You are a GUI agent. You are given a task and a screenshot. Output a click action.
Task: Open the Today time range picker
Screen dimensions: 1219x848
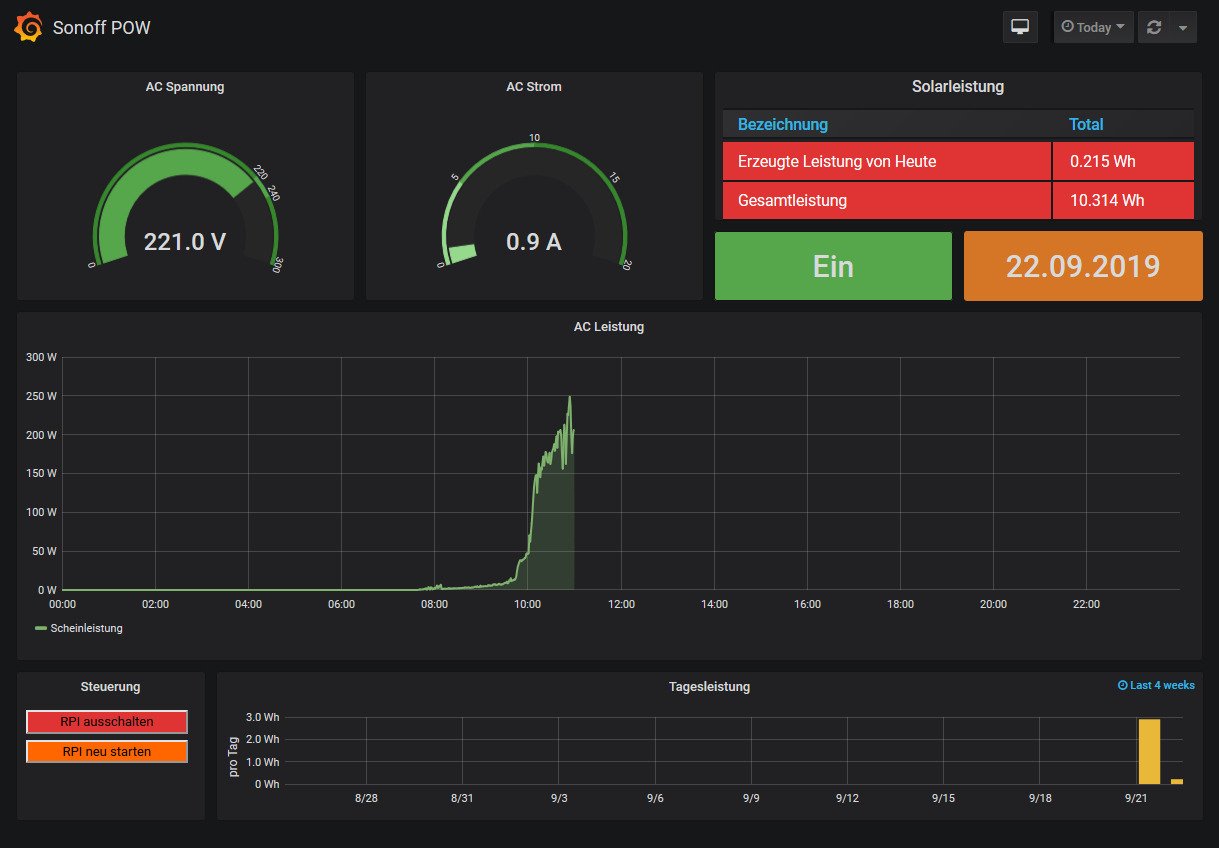(x=1093, y=27)
